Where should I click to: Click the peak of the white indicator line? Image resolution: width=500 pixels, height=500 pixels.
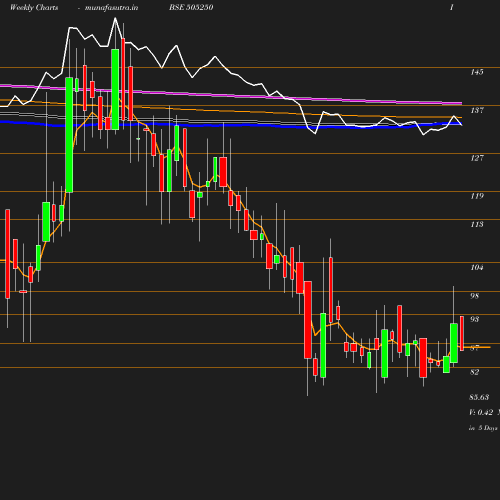click(x=115, y=19)
